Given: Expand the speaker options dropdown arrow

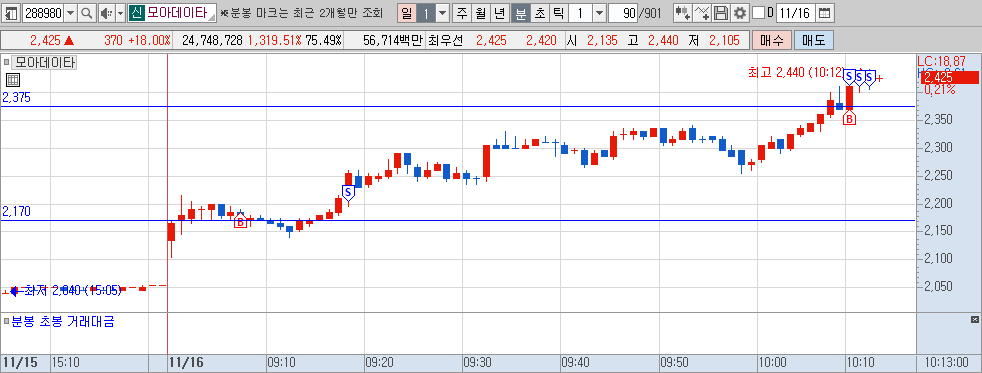Looking at the screenshot, I should tap(121, 13).
